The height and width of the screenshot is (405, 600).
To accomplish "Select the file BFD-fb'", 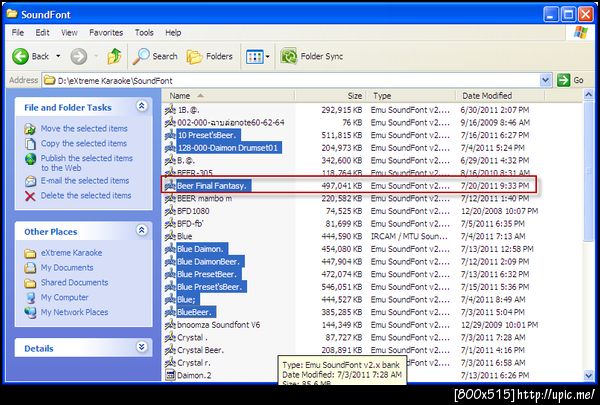I will point(190,224).
